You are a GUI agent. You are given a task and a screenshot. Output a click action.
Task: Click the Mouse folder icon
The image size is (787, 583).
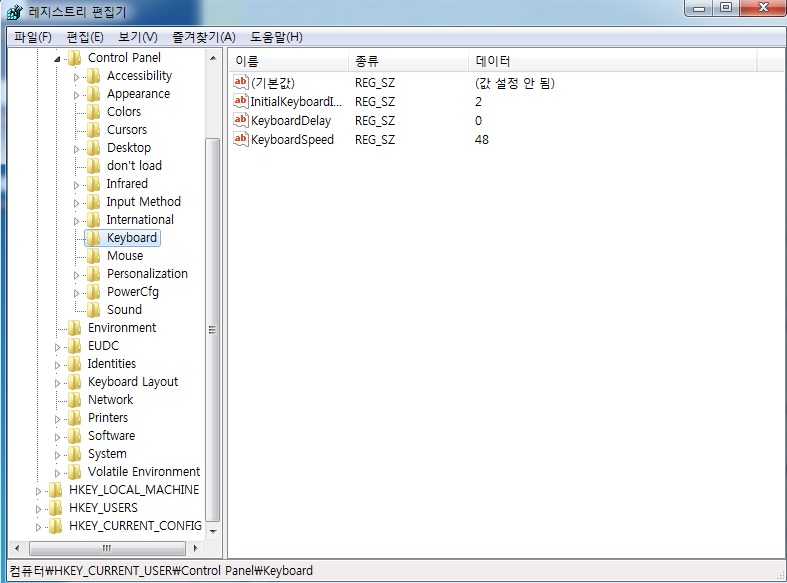(94, 256)
